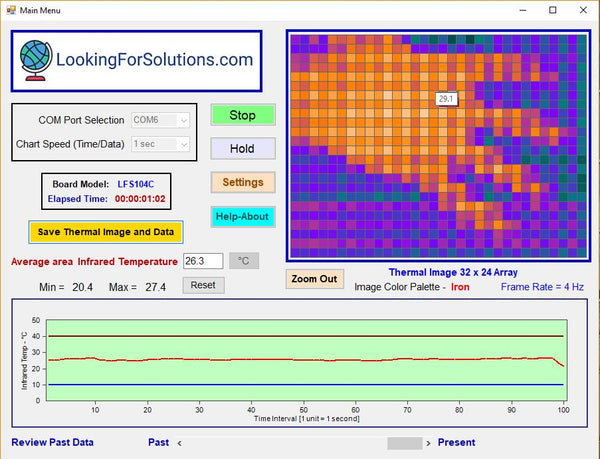Click the Iron color palette label
Screen dimensions: 600x459
tap(460, 287)
